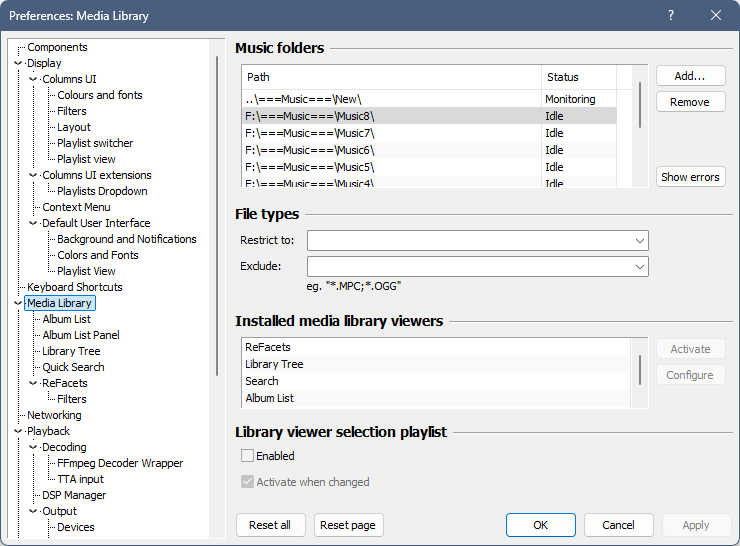This screenshot has height=546, width=740.
Task: Collapse the Playback tree node
Action: point(18,431)
